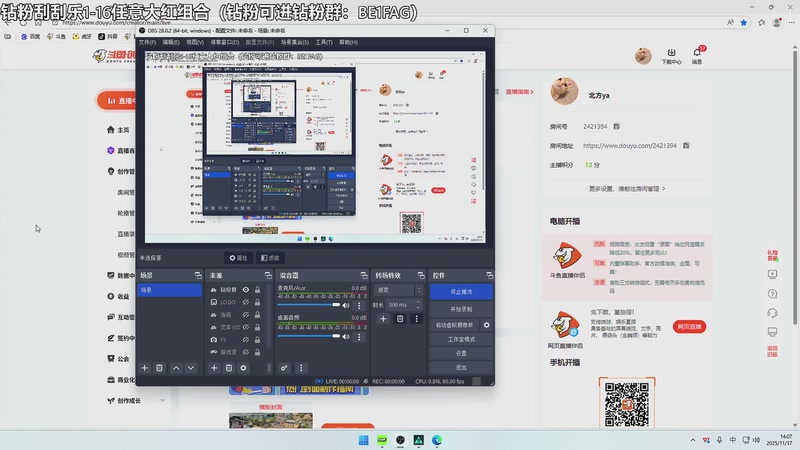Image resolution: width=800 pixels, height=450 pixels.
Task: Copy the room number 2421394
Action: coord(616,127)
